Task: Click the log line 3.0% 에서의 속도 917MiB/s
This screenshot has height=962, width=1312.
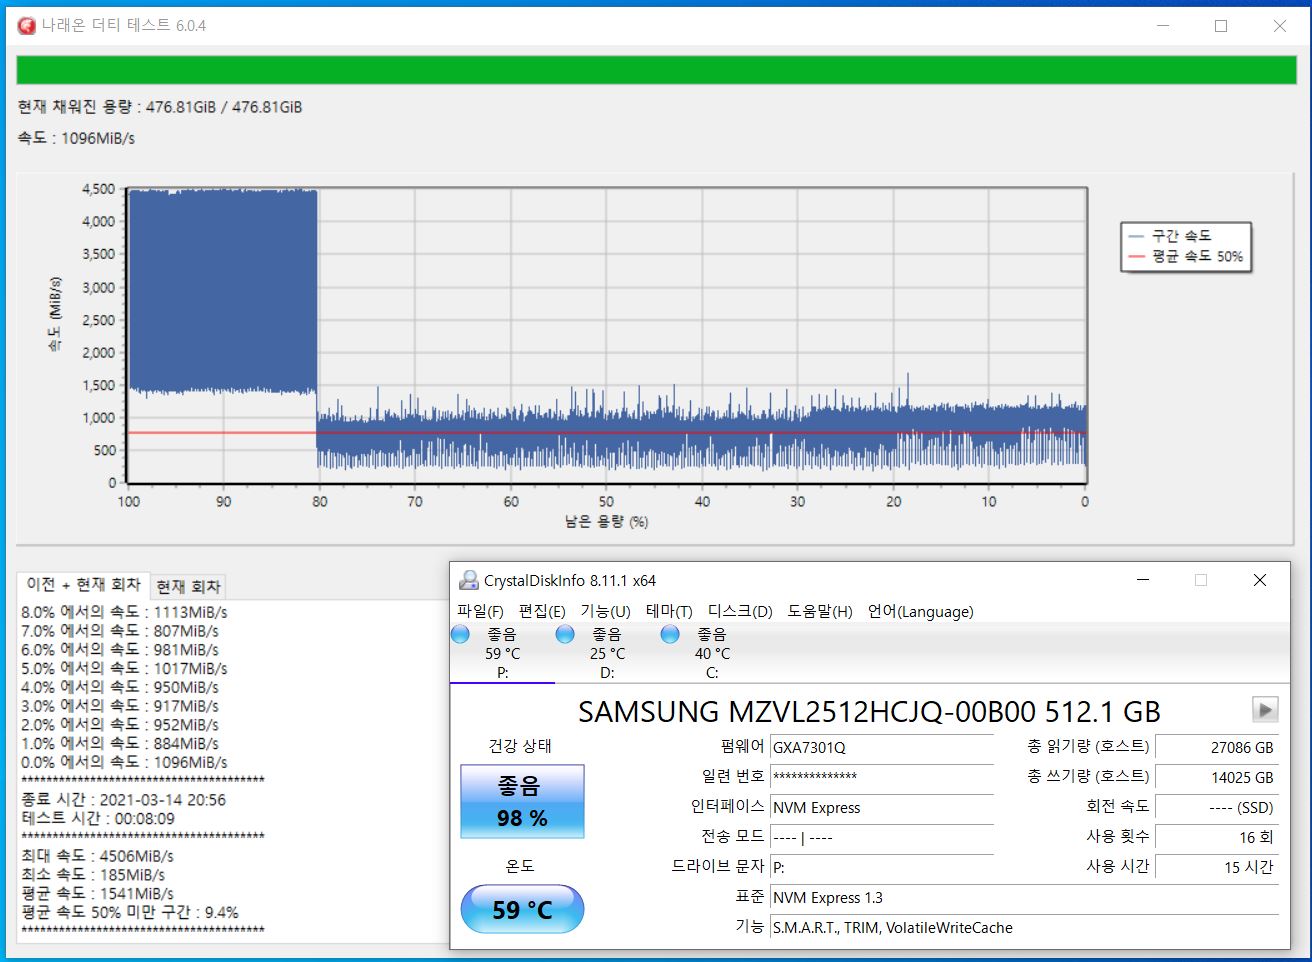Action: click(120, 705)
